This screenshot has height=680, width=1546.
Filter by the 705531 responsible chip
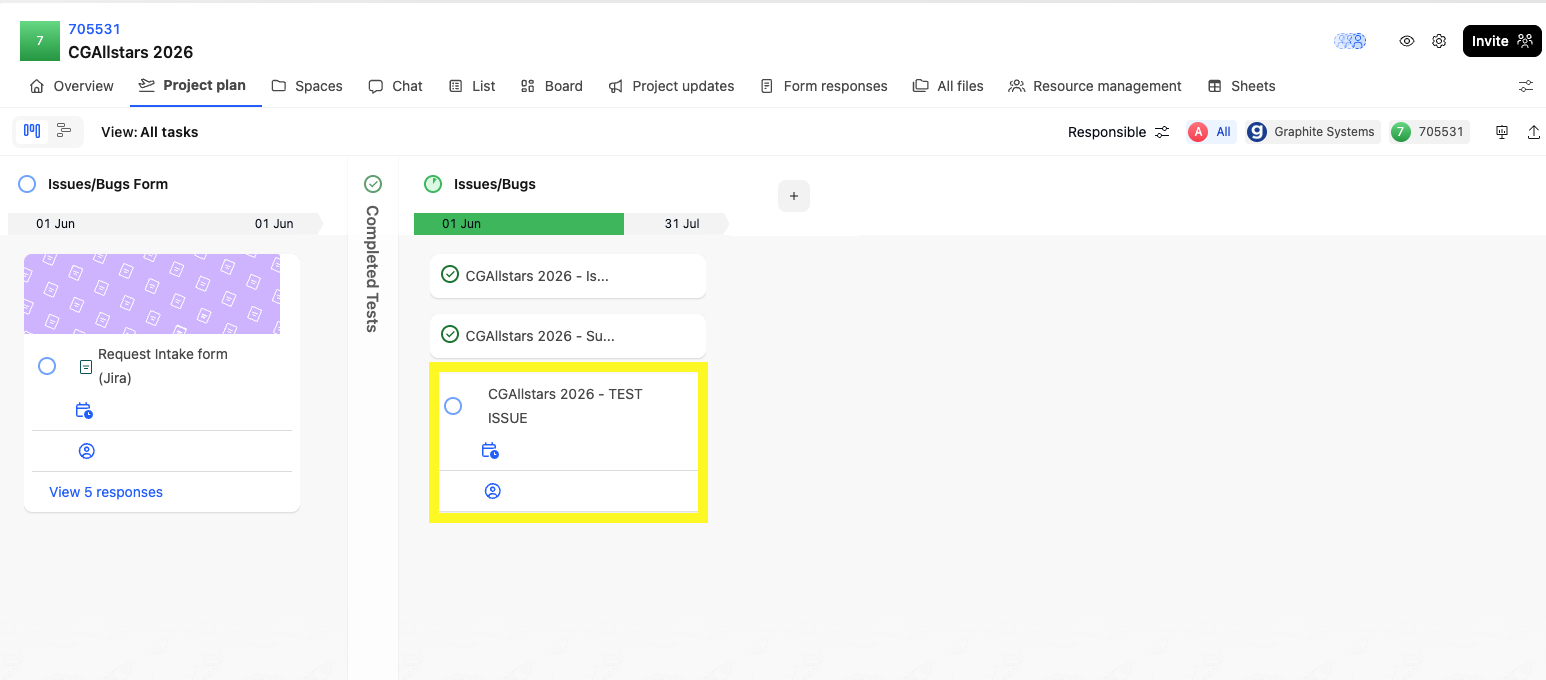[1429, 132]
